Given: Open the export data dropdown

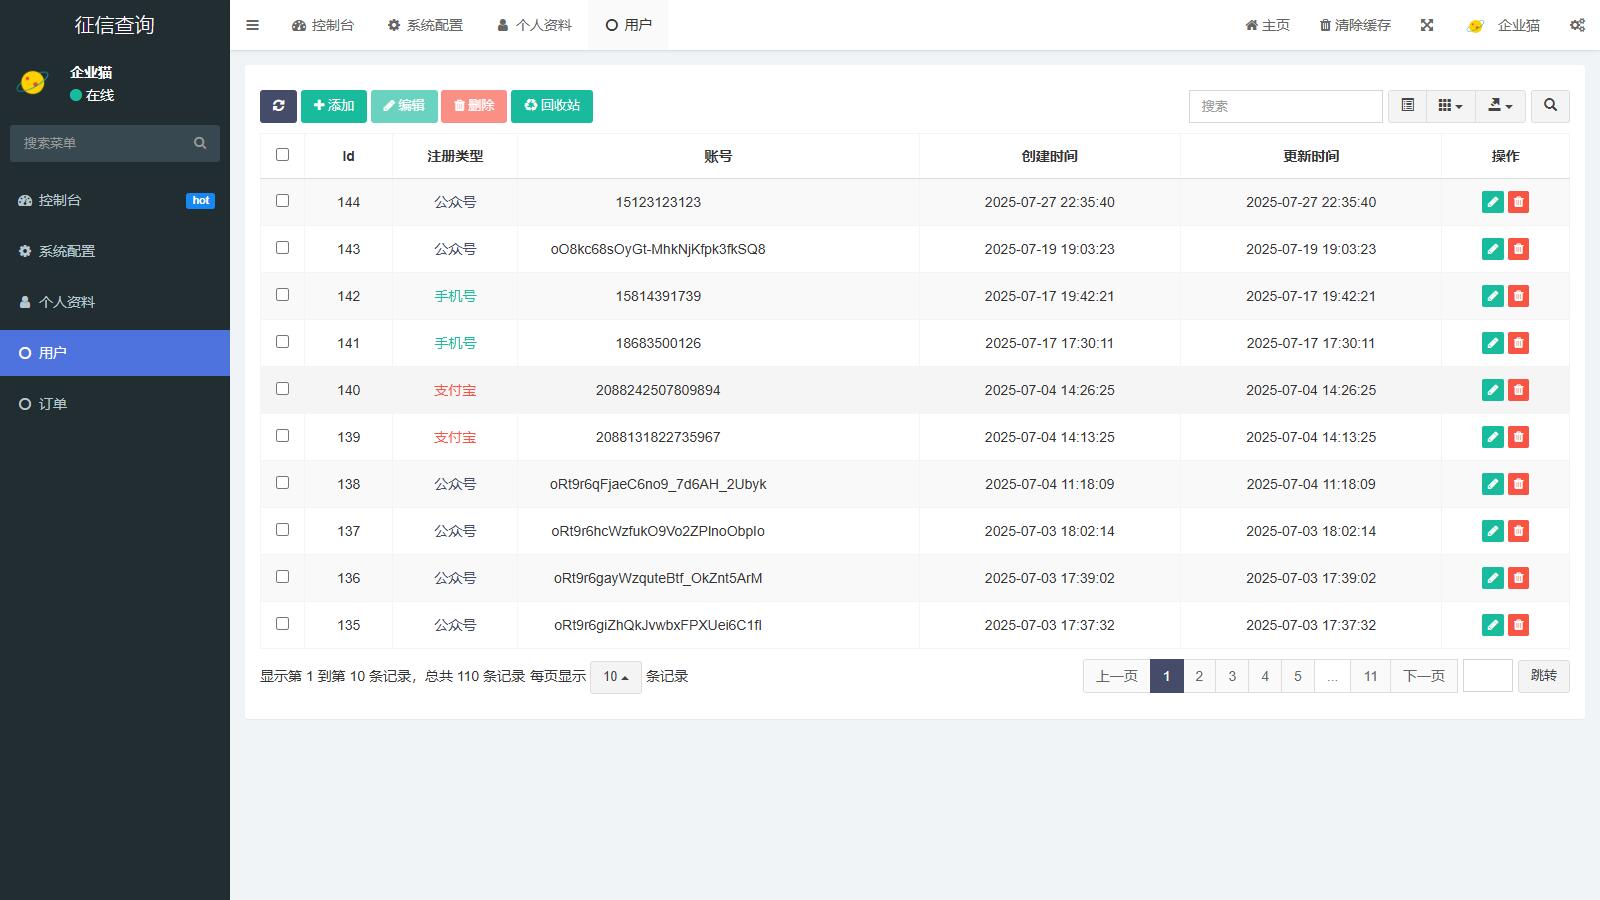Looking at the screenshot, I should pos(1500,106).
